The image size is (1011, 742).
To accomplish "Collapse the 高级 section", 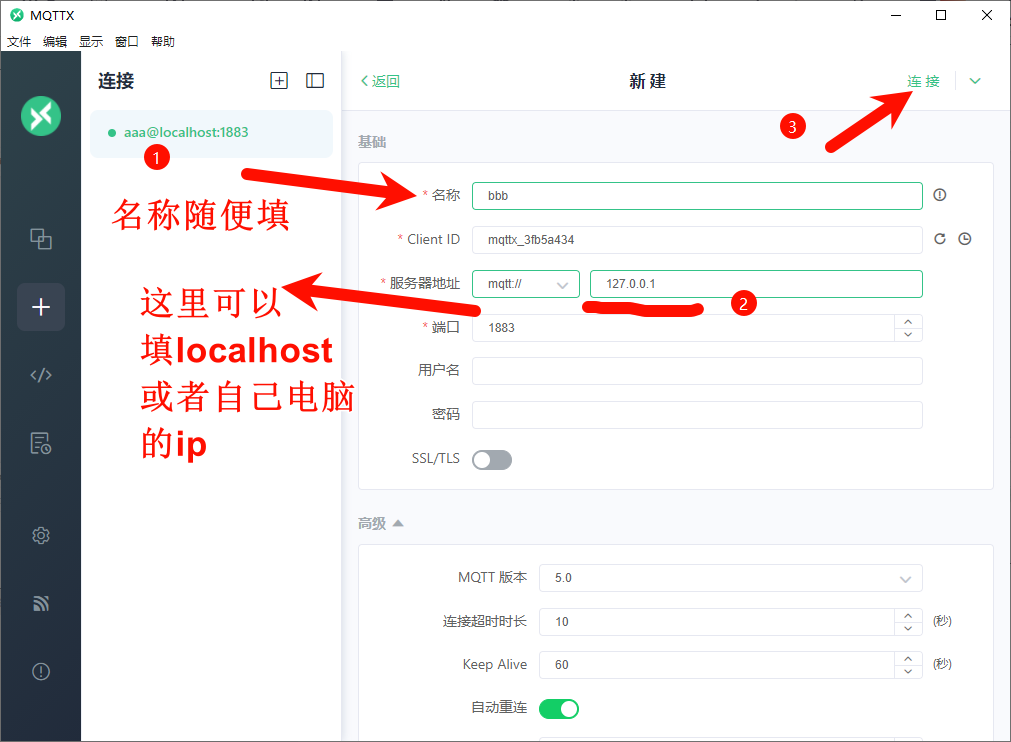I will click(380, 523).
